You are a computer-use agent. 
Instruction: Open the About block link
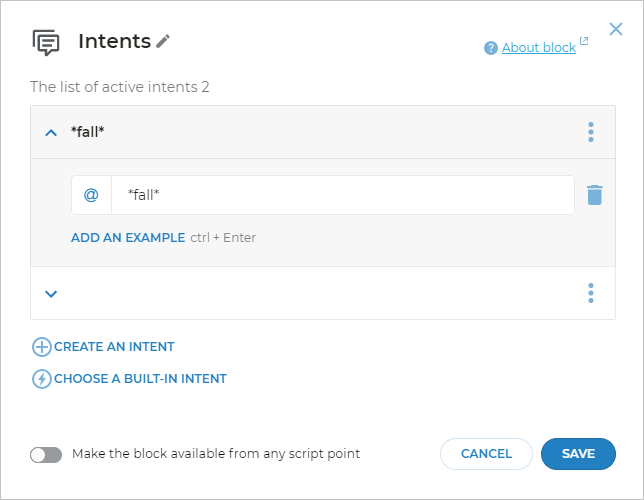[x=538, y=48]
